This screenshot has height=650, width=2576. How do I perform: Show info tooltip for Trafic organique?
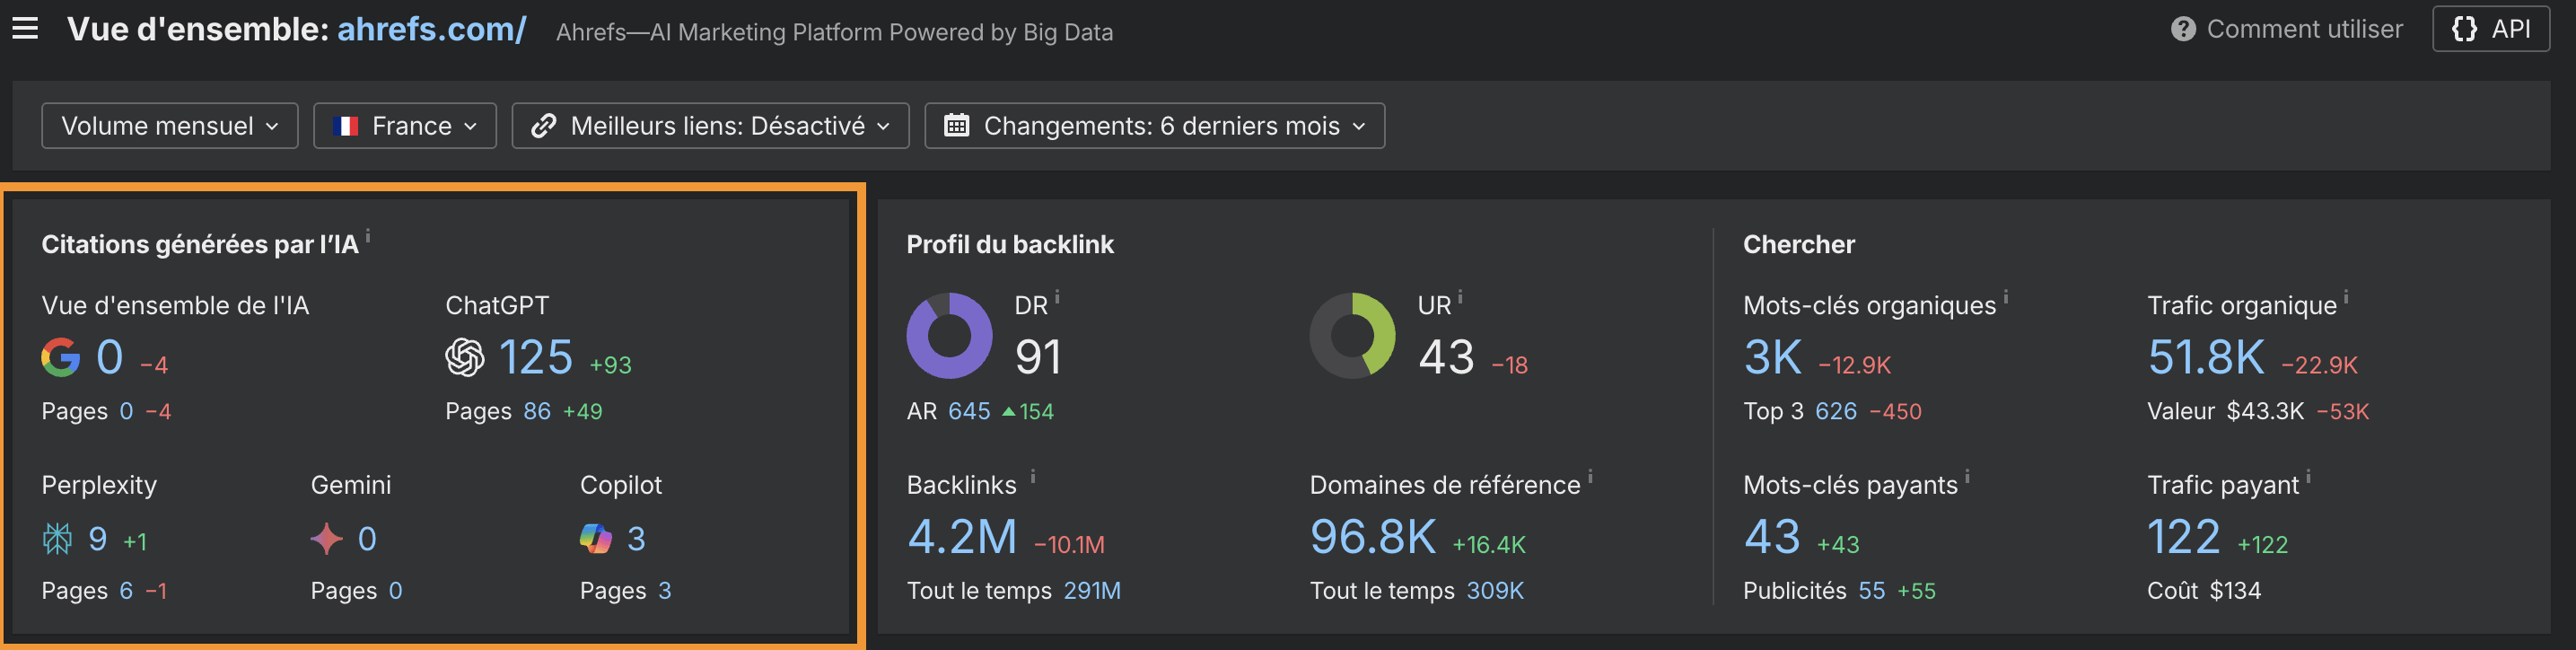tap(2346, 297)
